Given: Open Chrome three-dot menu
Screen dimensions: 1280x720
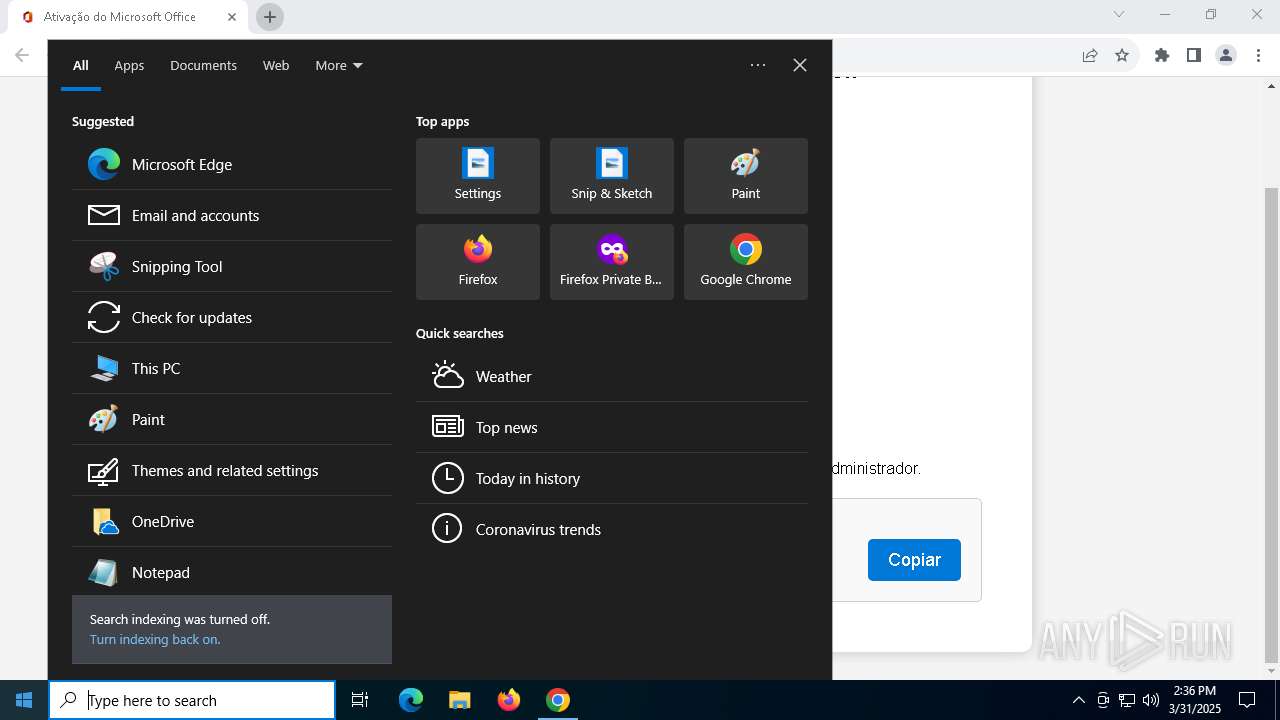Looking at the screenshot, I should point(1258,55).
